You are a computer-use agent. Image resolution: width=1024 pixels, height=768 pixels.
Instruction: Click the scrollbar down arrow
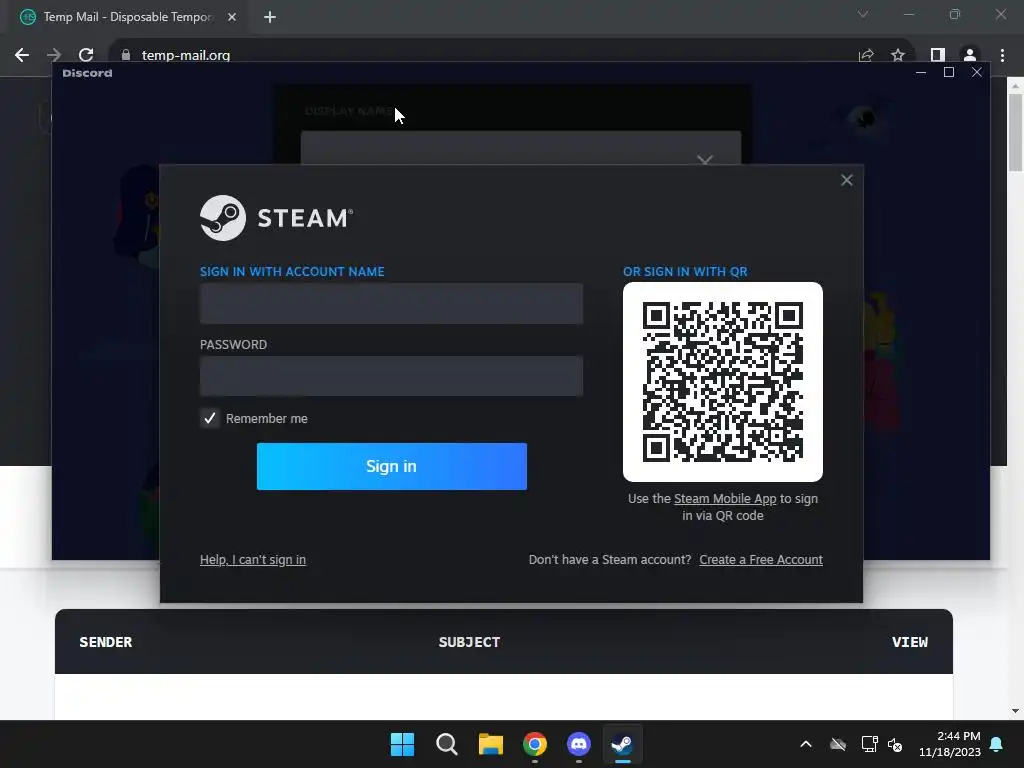click(1015, 711)
